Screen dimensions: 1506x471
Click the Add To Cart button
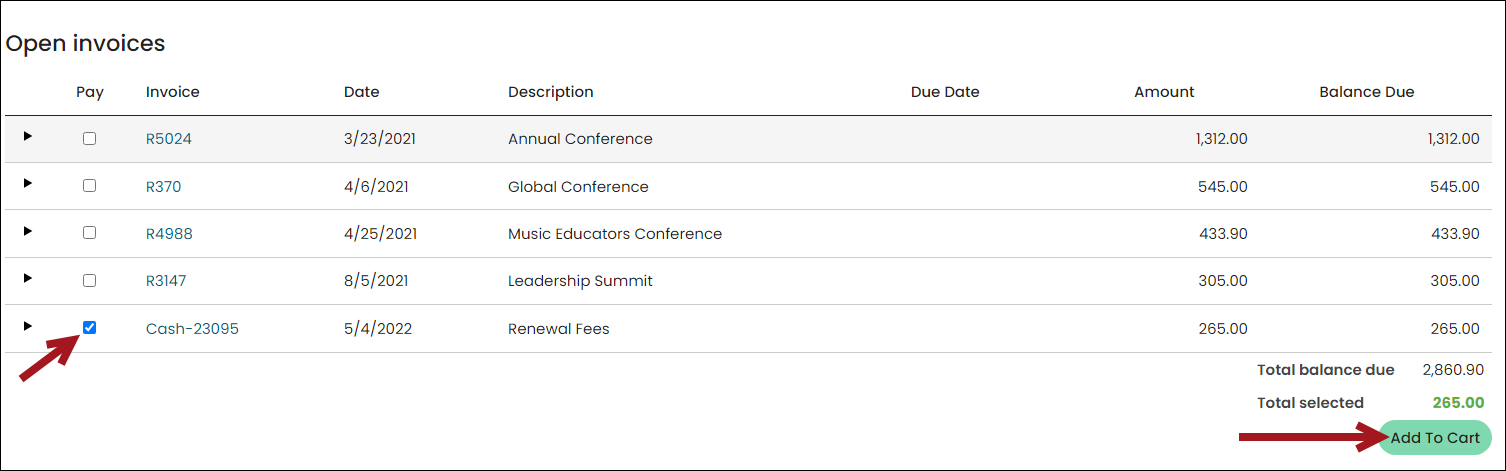1435,438
